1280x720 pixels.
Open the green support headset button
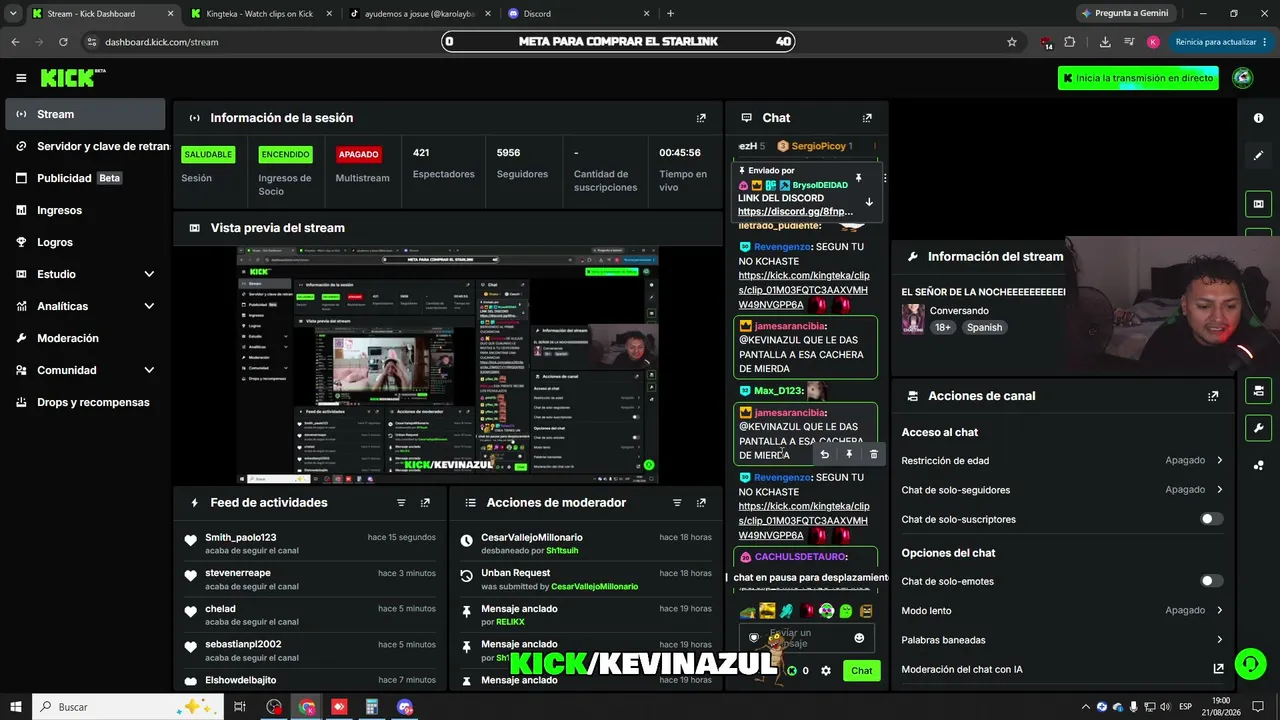[1249, 663]
